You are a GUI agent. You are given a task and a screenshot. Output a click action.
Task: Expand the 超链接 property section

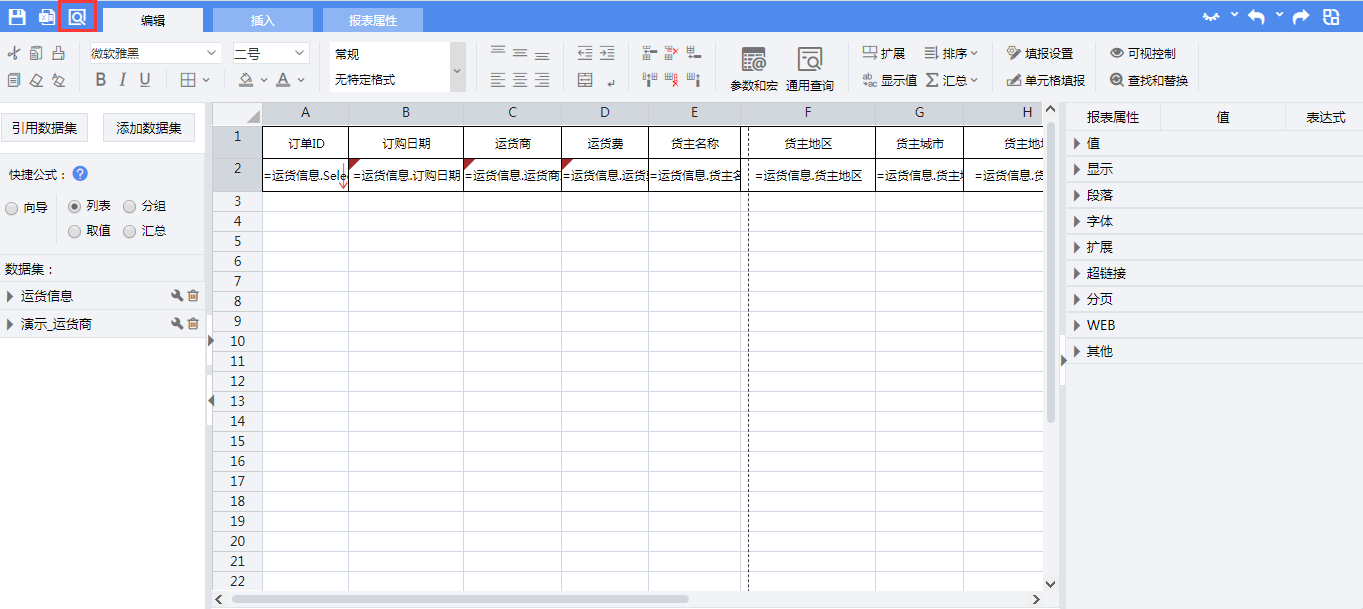coord(1077,273)
